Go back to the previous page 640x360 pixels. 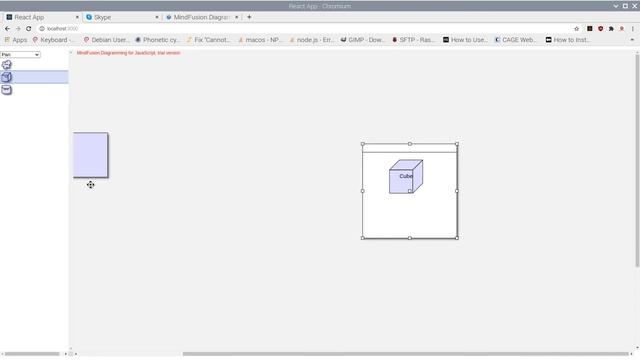7,29
